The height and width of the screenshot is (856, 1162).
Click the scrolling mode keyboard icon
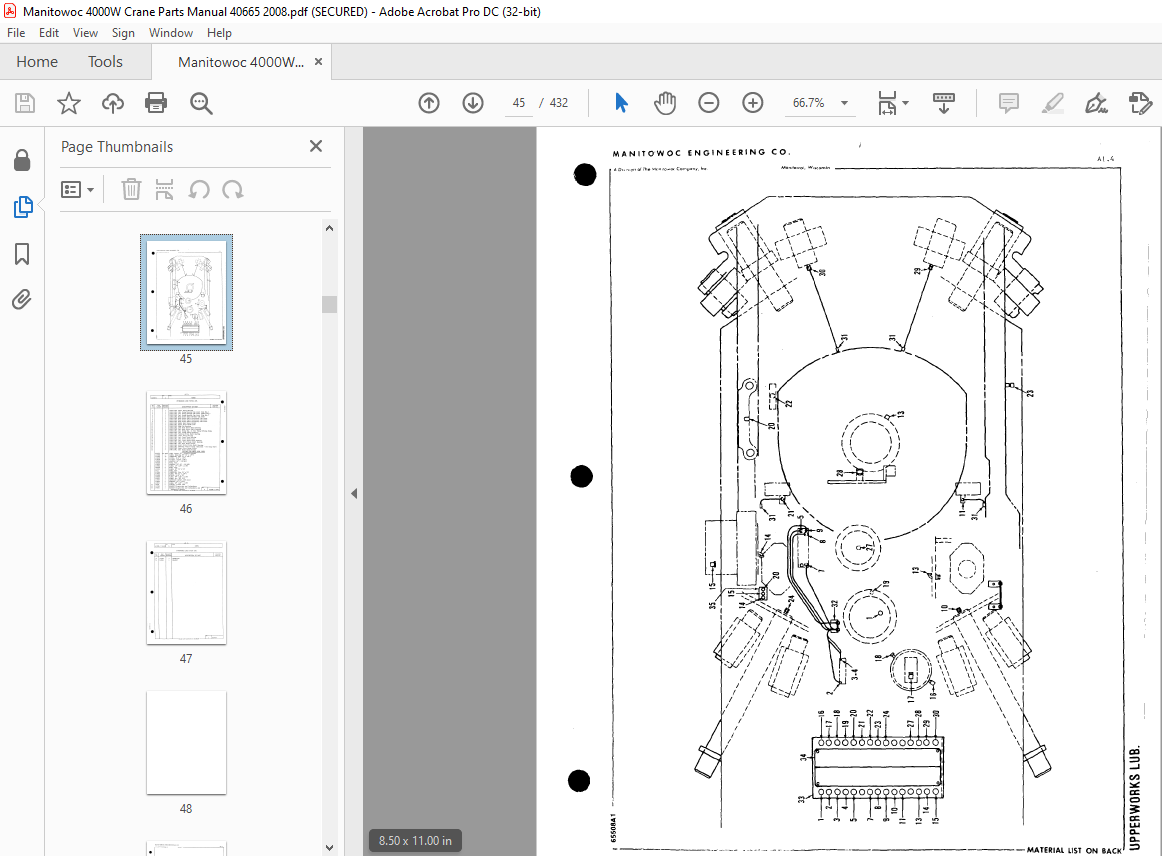coord(943,103)
